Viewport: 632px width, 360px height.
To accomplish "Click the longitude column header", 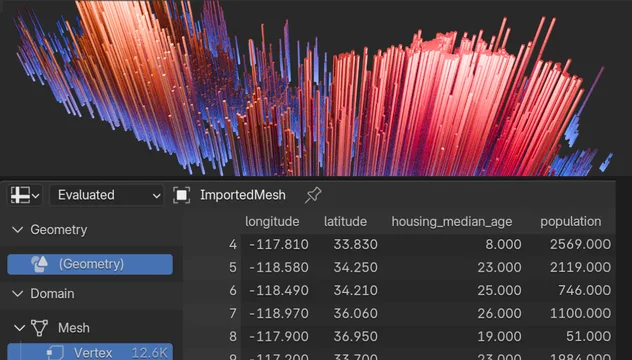I will pos(272,221).
